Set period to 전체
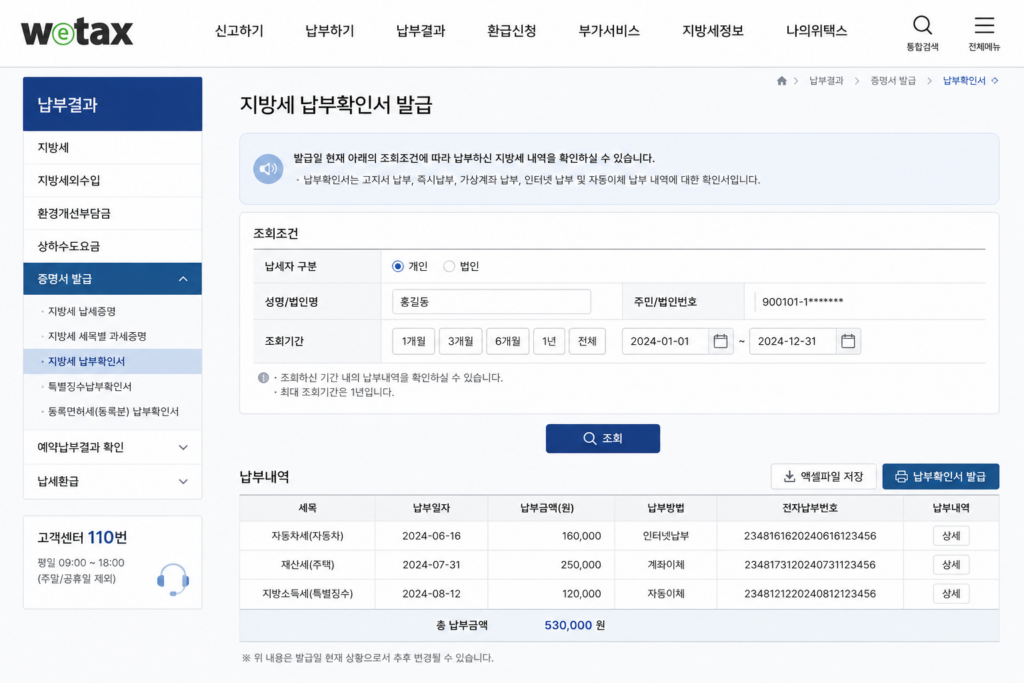Viewport: 1024px width, 683px height. 587,341
